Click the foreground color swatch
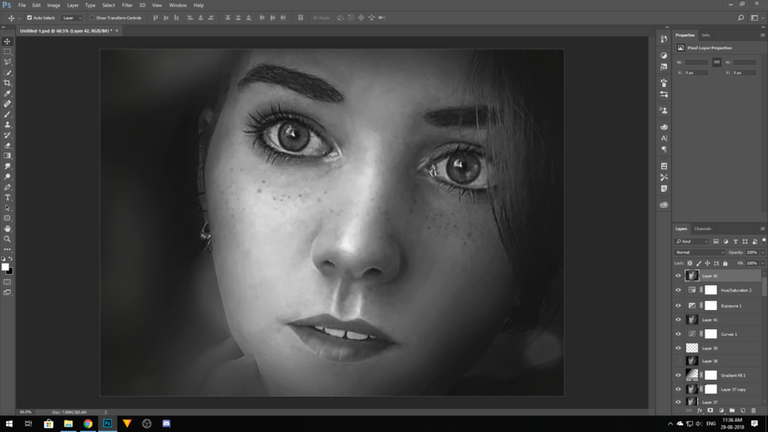The height and width of the screenshot is (432, 768). (x=6, y=266)
